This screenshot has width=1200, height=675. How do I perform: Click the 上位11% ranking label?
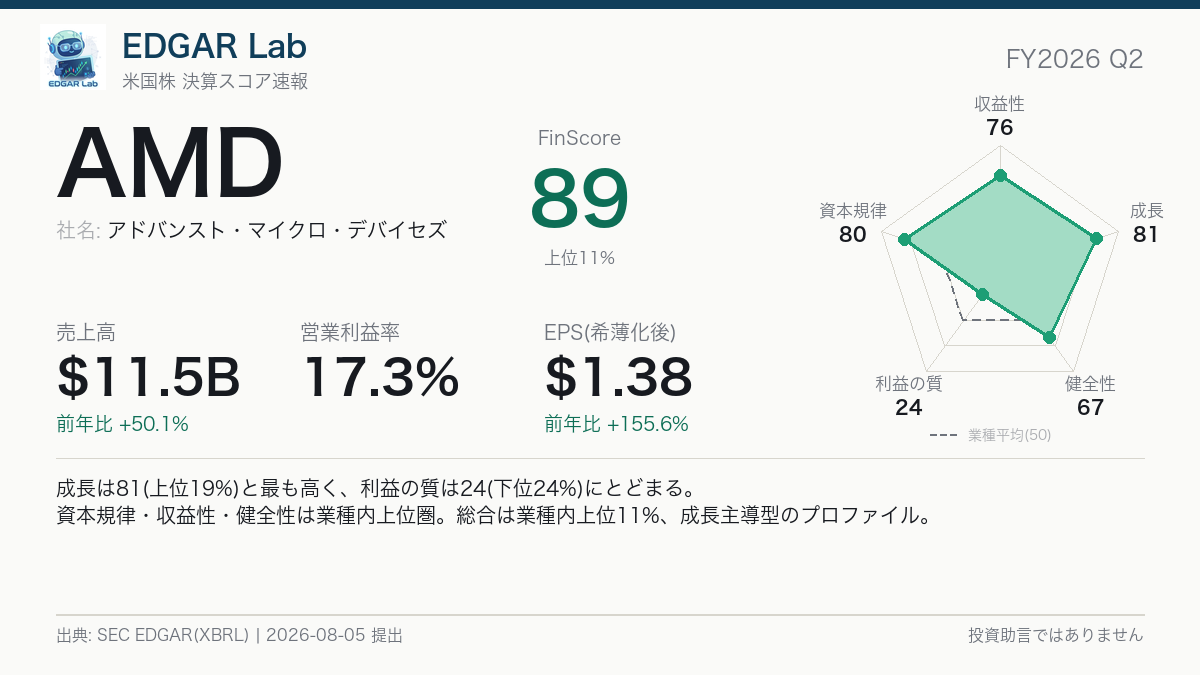[580, 258]
